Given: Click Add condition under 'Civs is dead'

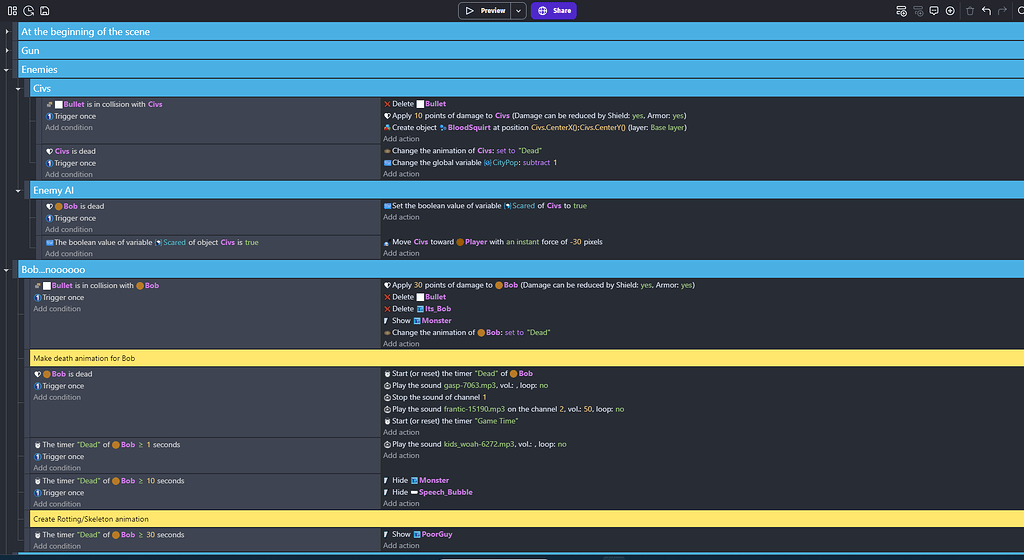Looking at the screenshot, I should coord(69,174).
